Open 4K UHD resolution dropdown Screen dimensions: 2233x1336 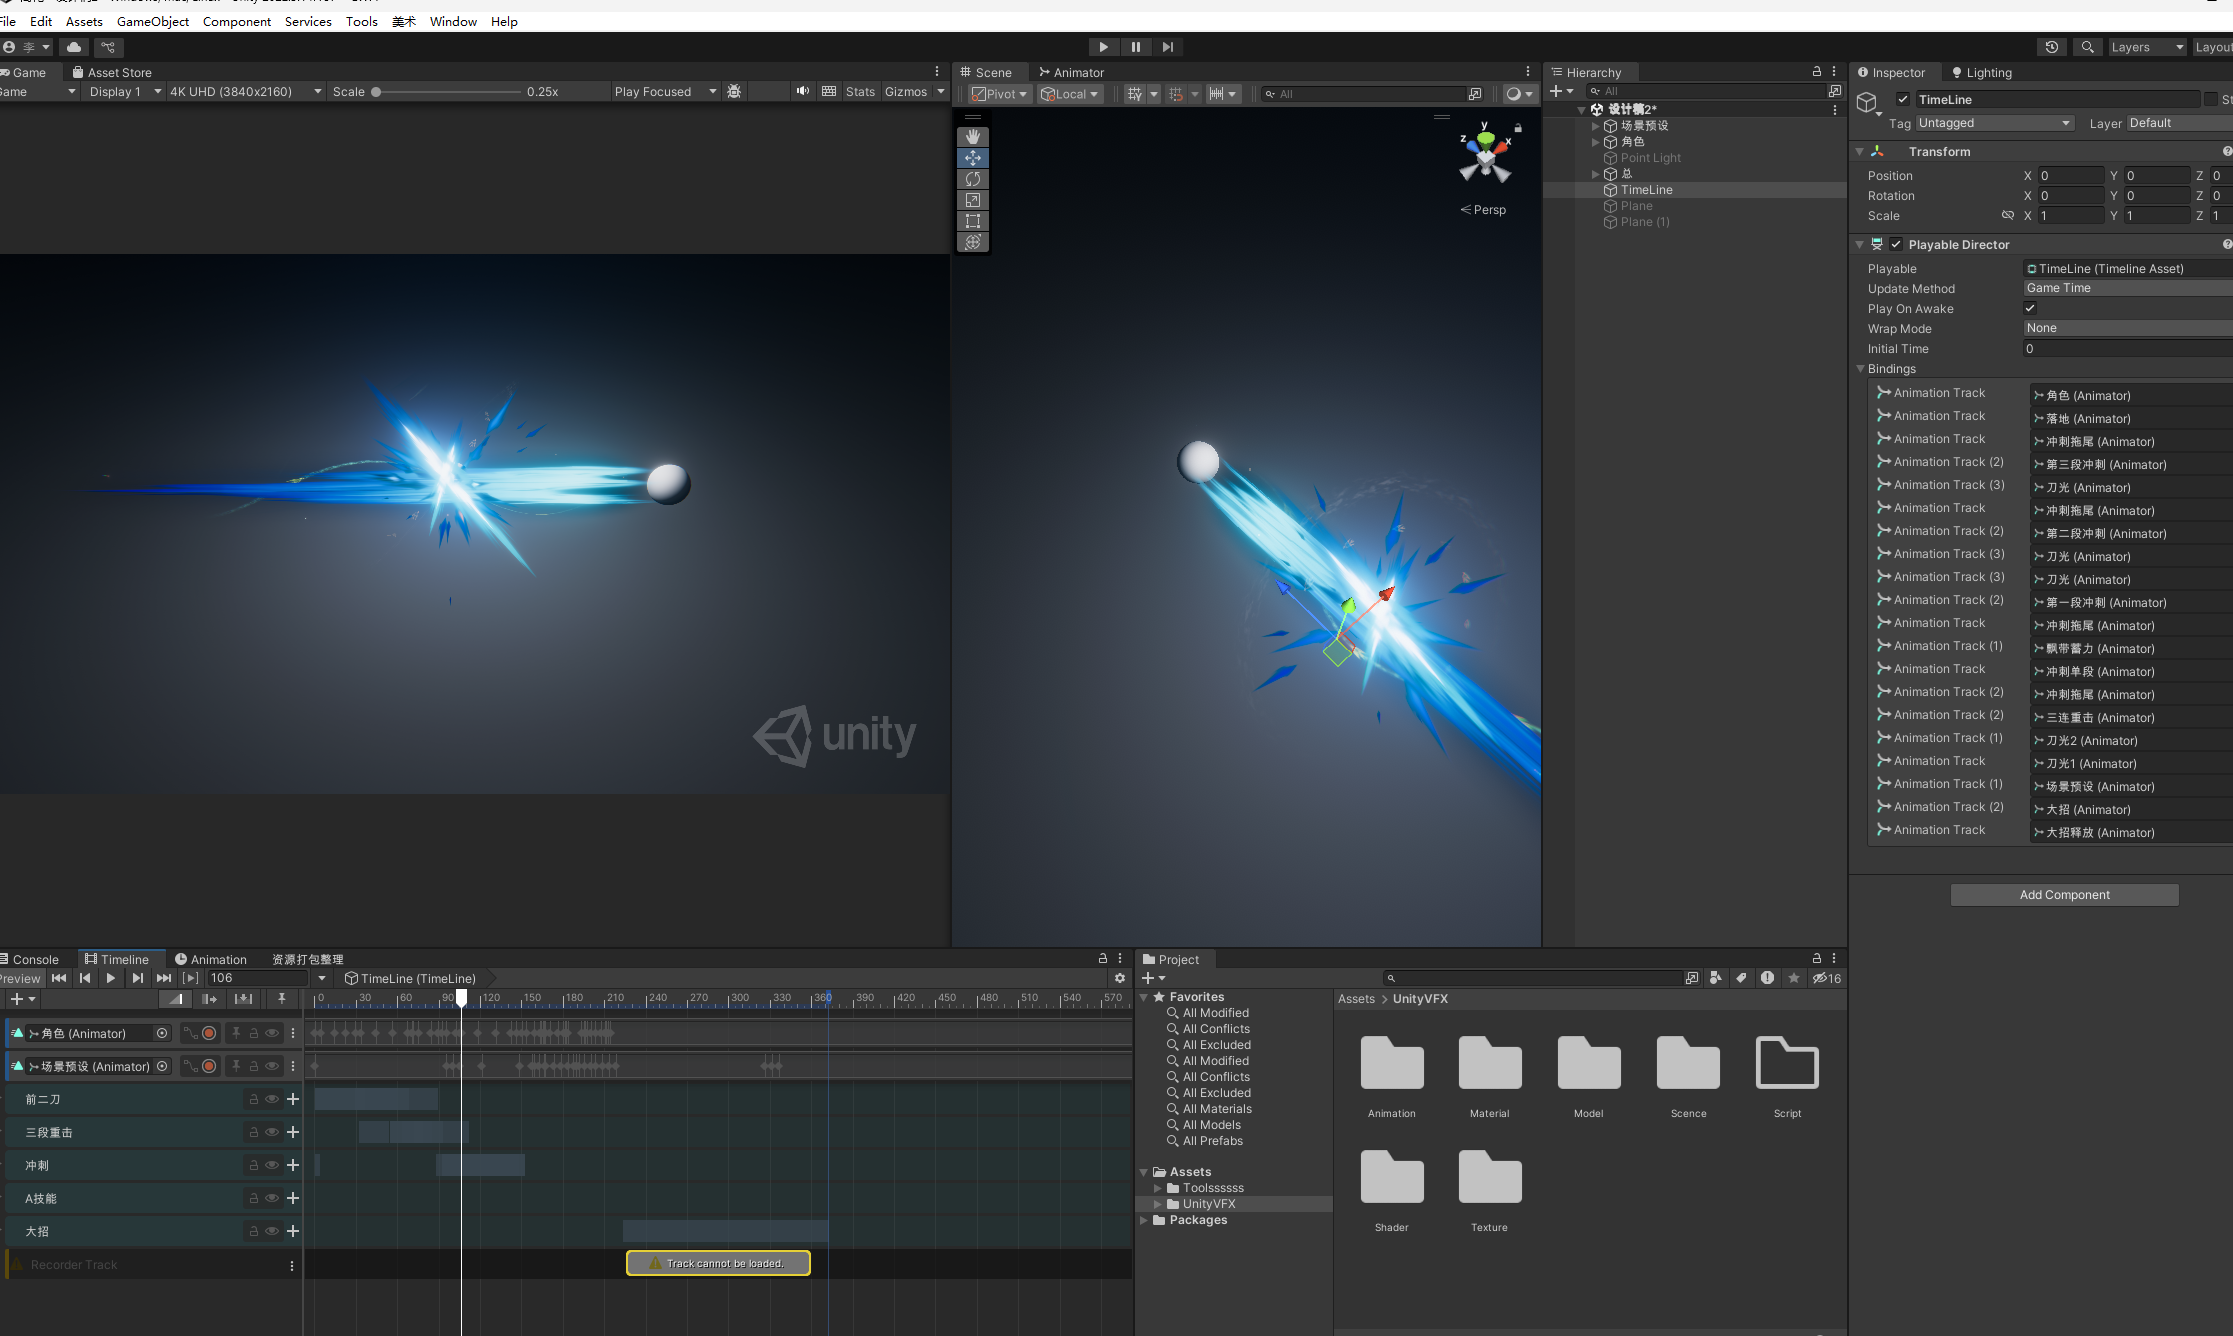[x=245, y=91]
